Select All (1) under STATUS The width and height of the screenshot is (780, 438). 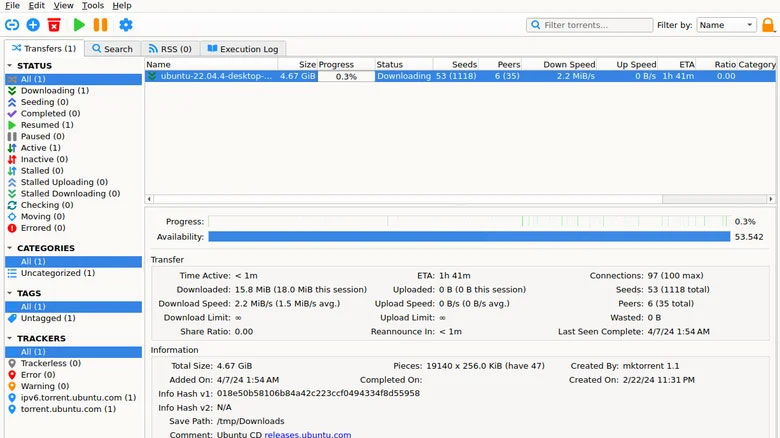(x=73, y=79)
